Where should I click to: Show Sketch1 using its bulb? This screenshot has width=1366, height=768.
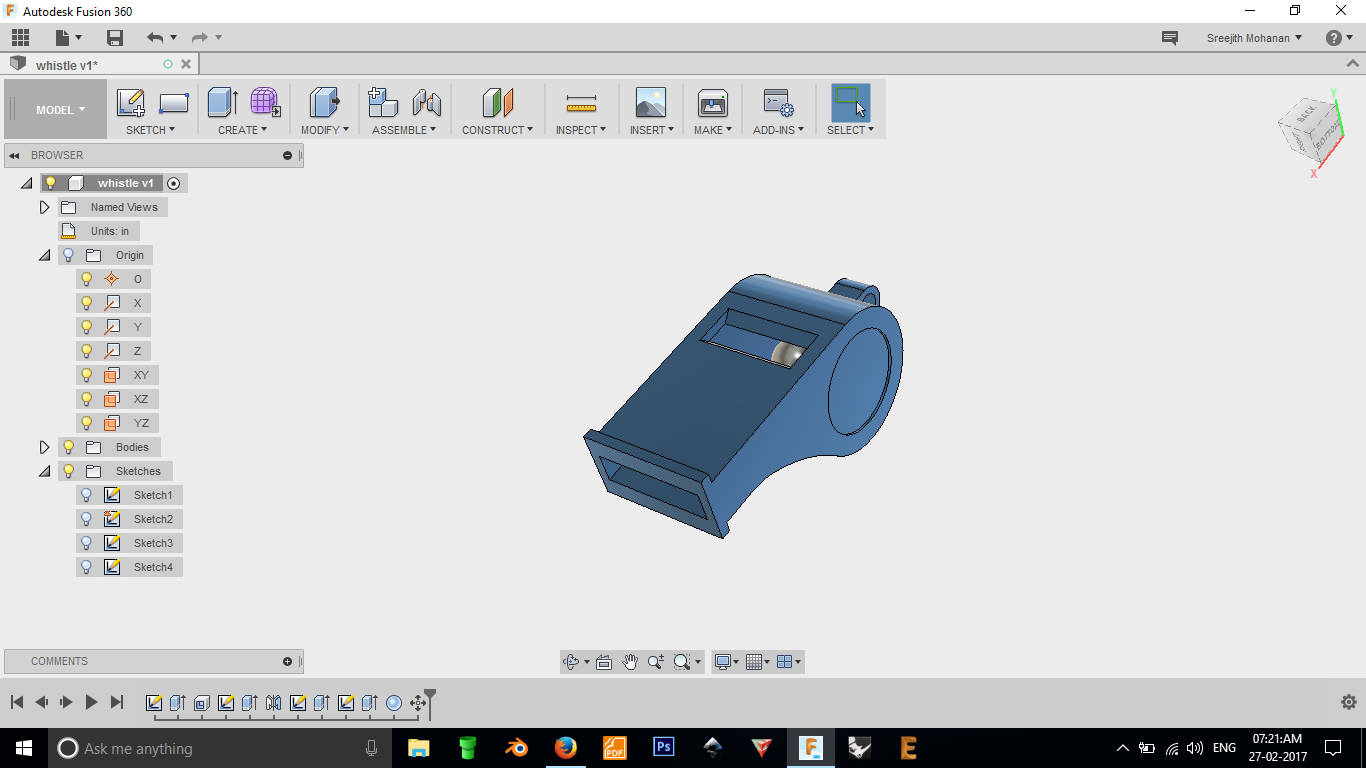(86, 495)
